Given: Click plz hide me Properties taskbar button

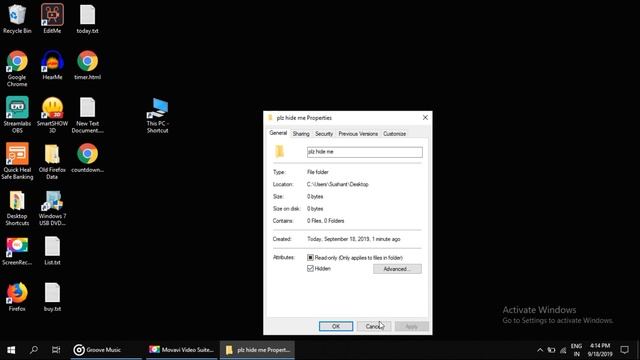Looking at the screenshot, I should pos(257,350).
